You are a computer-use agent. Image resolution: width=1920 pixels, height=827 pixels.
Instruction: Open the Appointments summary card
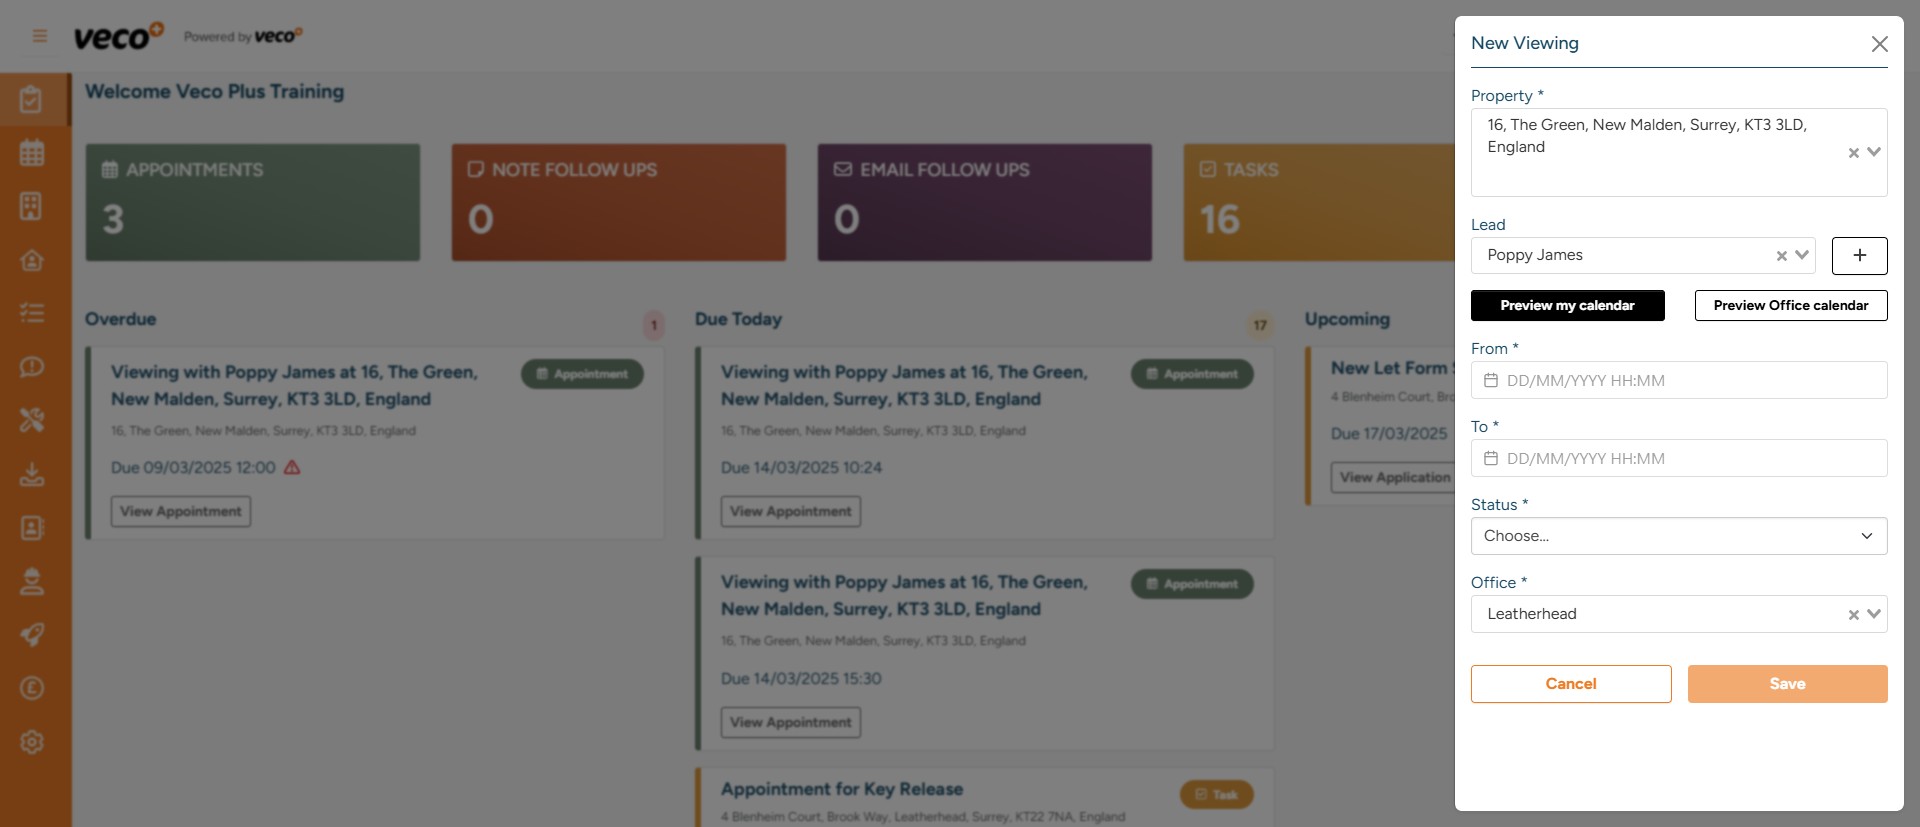(x=253, y=202)
